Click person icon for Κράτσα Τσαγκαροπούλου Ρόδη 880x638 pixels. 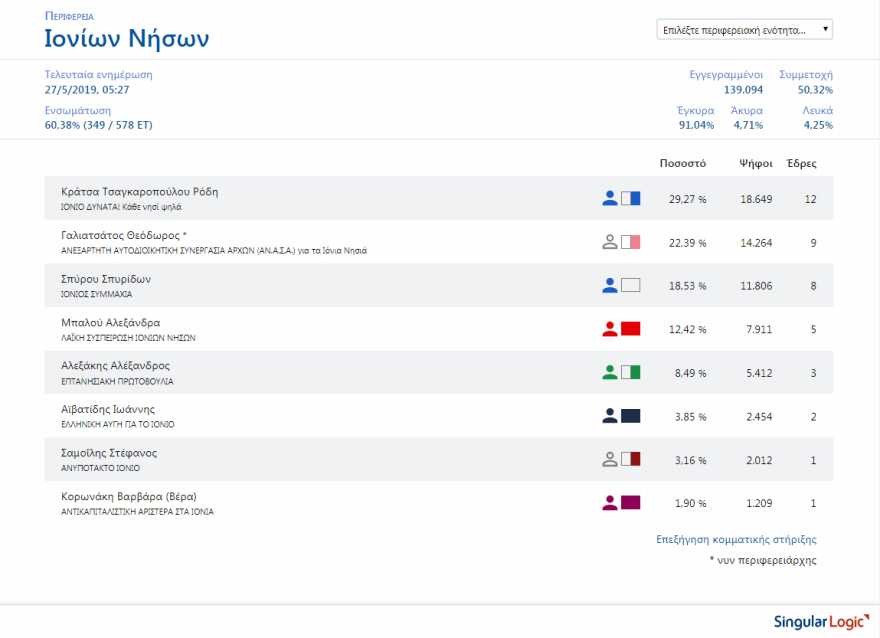610,198
